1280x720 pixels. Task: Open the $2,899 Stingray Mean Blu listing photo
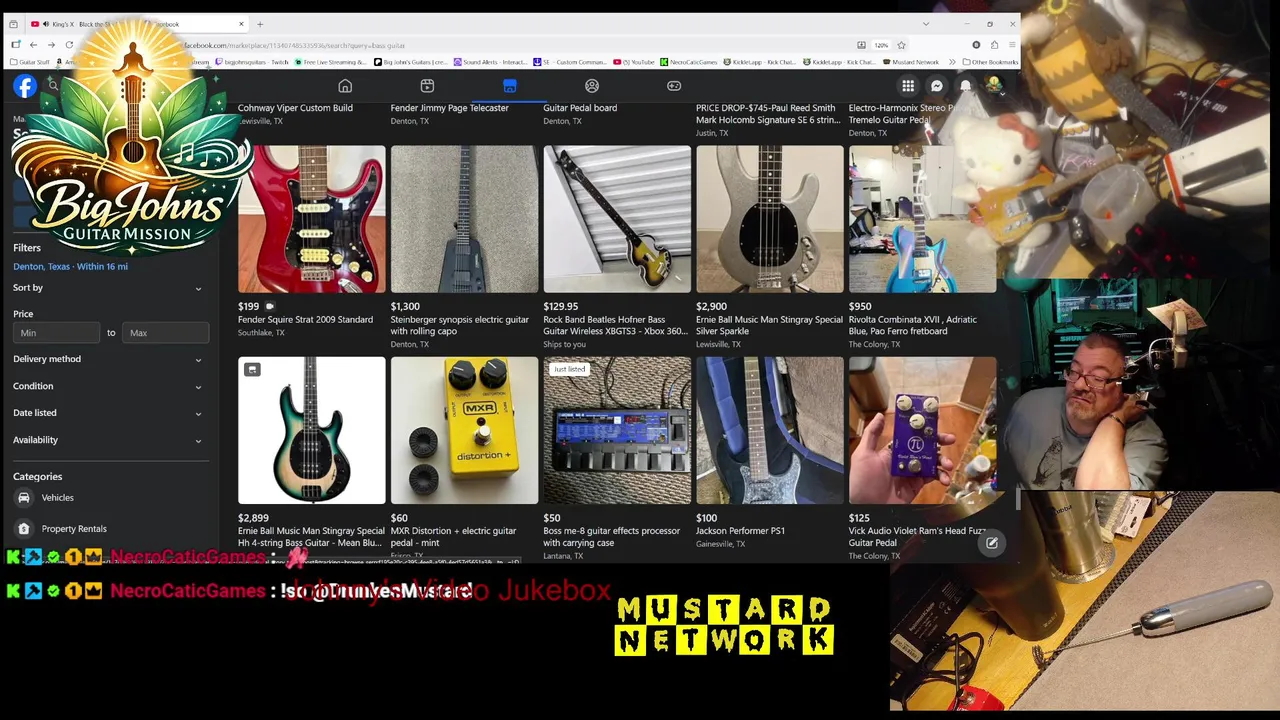(312, 430)
